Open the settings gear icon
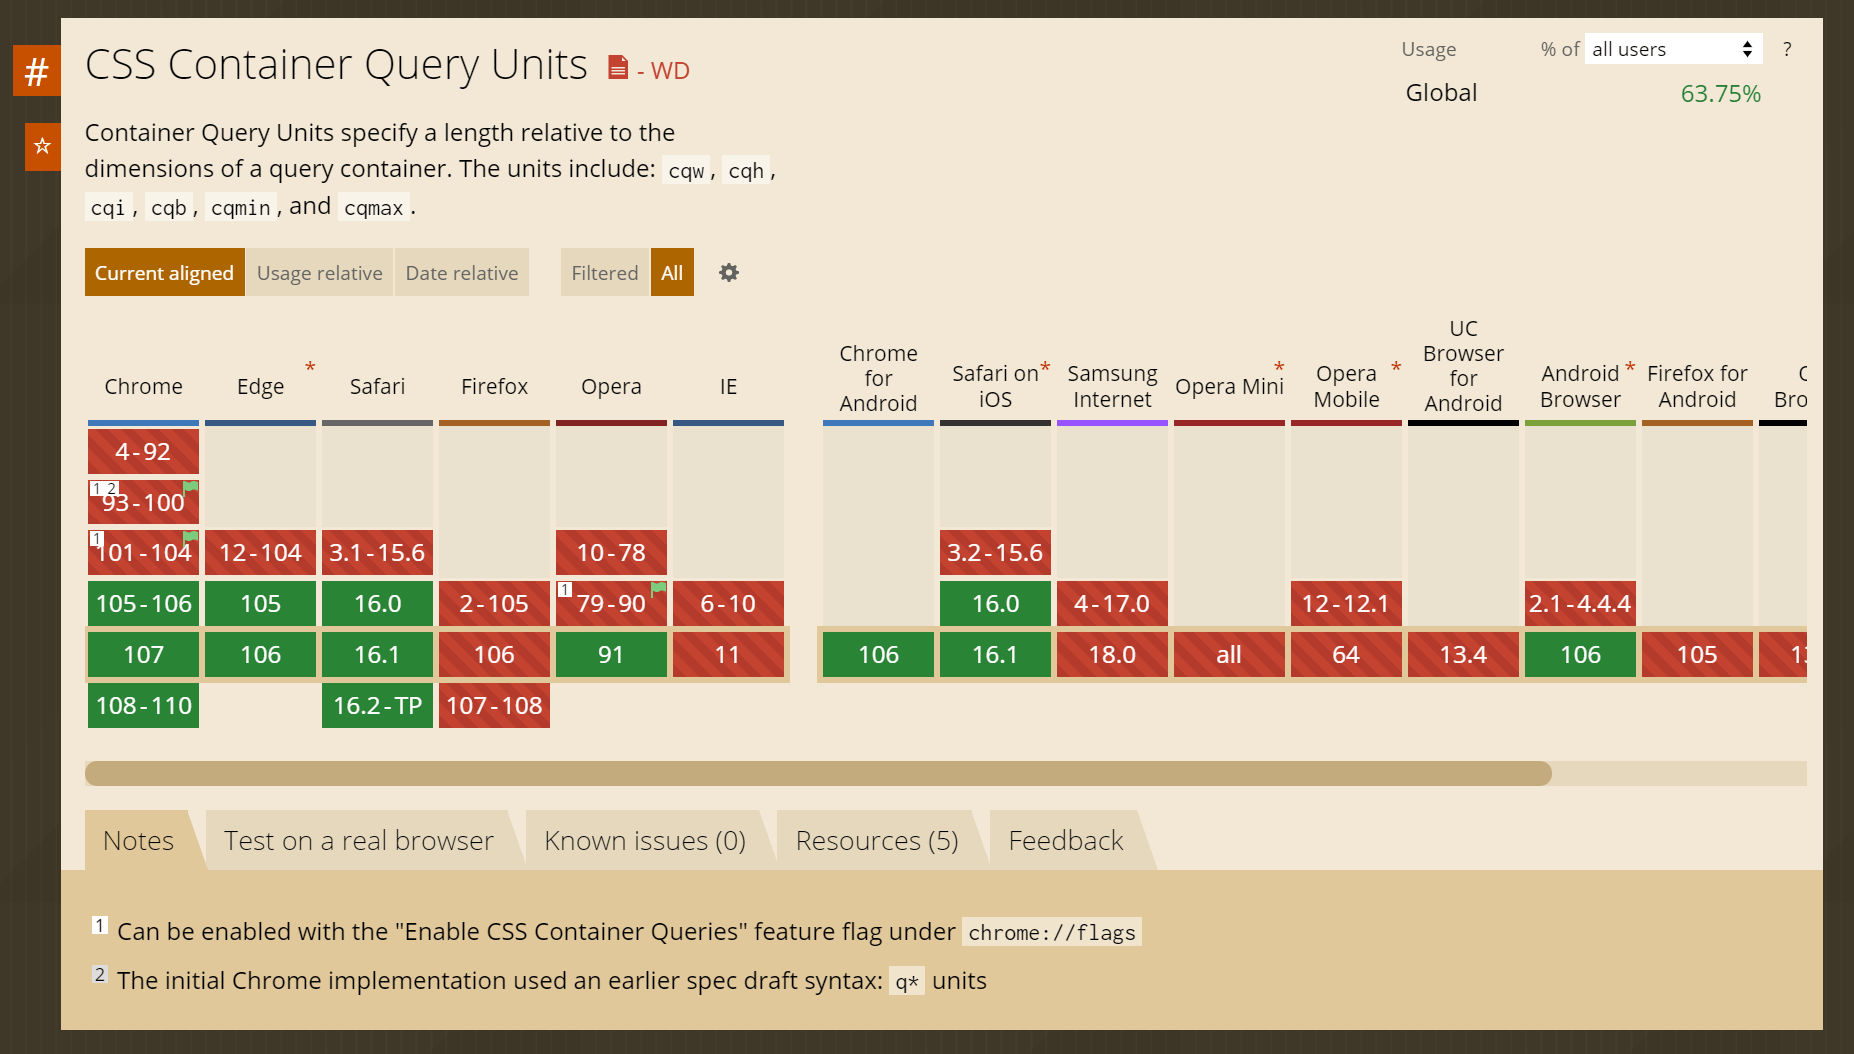 click(729, 273)
